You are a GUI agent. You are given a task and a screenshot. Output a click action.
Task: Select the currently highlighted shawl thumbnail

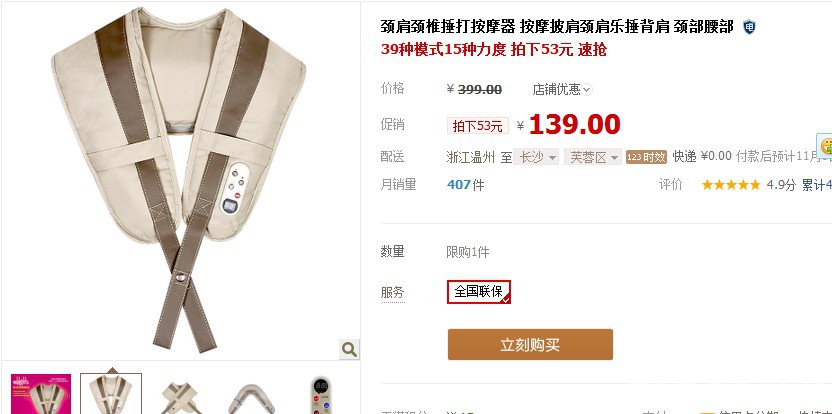point(111,394)
